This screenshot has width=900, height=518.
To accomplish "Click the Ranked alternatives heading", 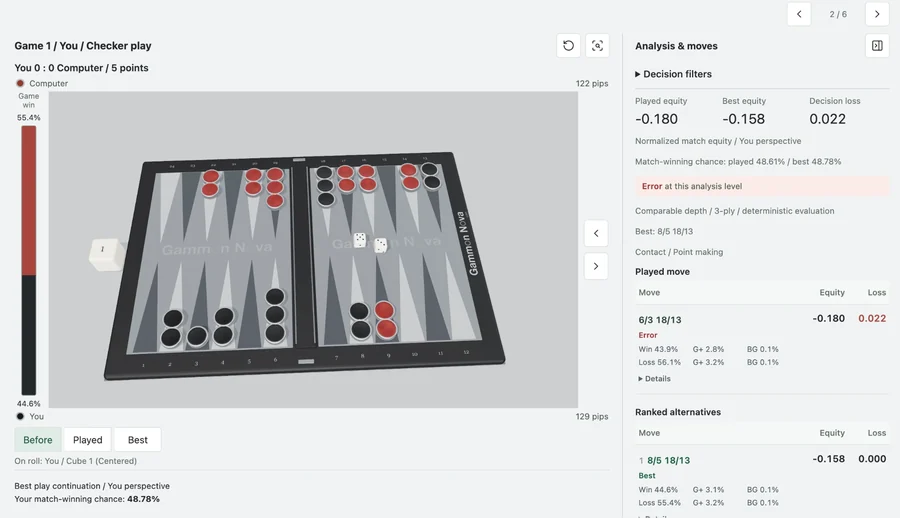I will (x=678, y=412).
